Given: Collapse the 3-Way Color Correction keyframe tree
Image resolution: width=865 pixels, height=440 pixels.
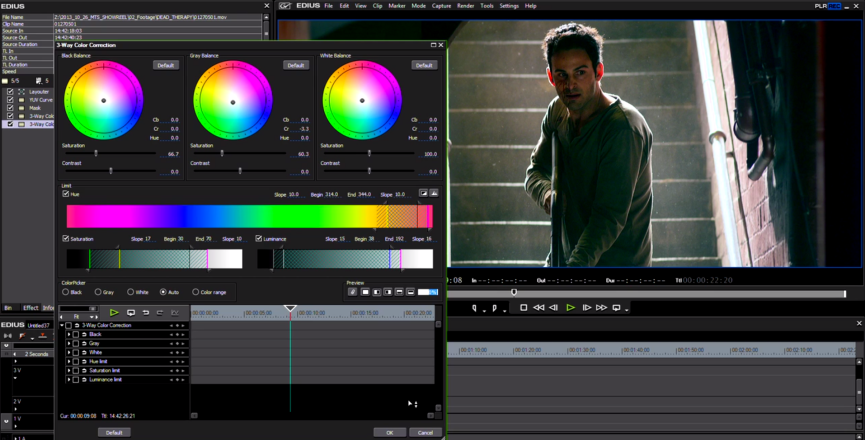Looking at the screenshot, I should [x=62, y=325].
